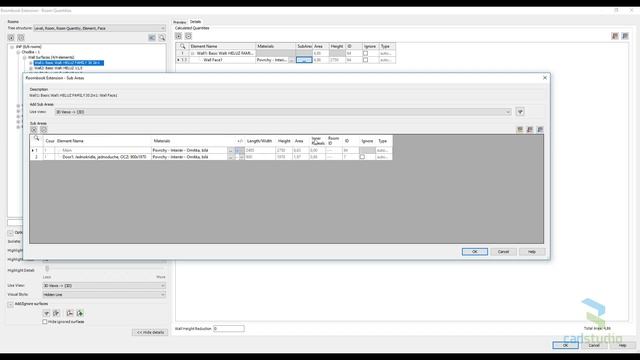Collapse all rows in Calculated Quantities
Screen dimensions: 640x360
click(x=188, y=36)
